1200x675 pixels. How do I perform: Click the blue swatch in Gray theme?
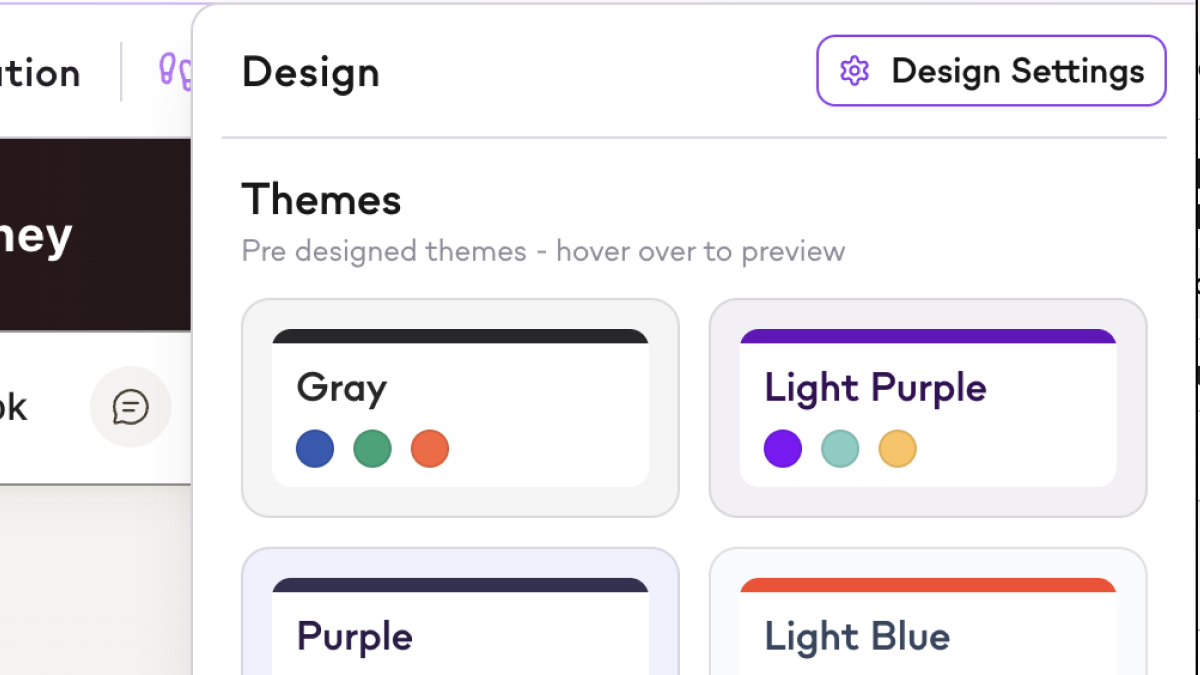(315, 449)
